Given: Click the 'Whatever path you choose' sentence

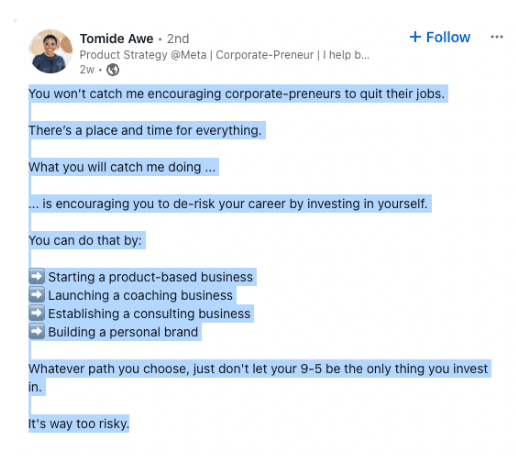Looking at the screenshot, I should [258, 369].
